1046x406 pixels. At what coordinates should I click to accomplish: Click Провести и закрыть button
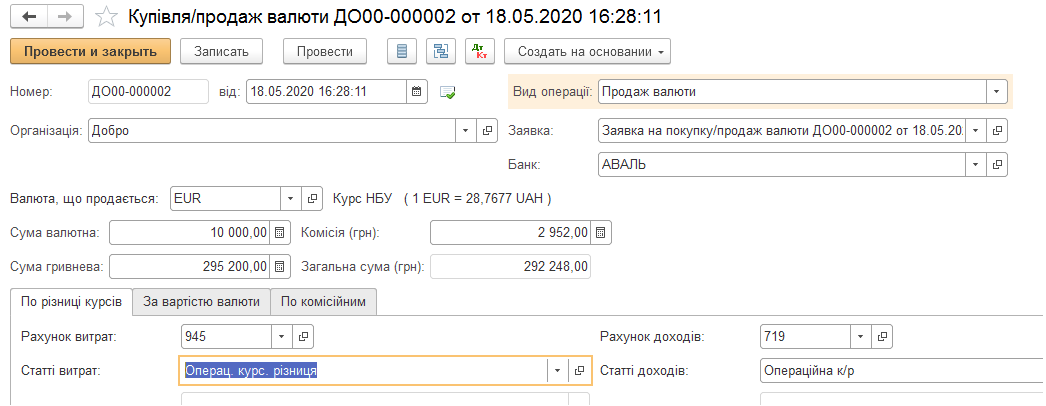point(91,52)
